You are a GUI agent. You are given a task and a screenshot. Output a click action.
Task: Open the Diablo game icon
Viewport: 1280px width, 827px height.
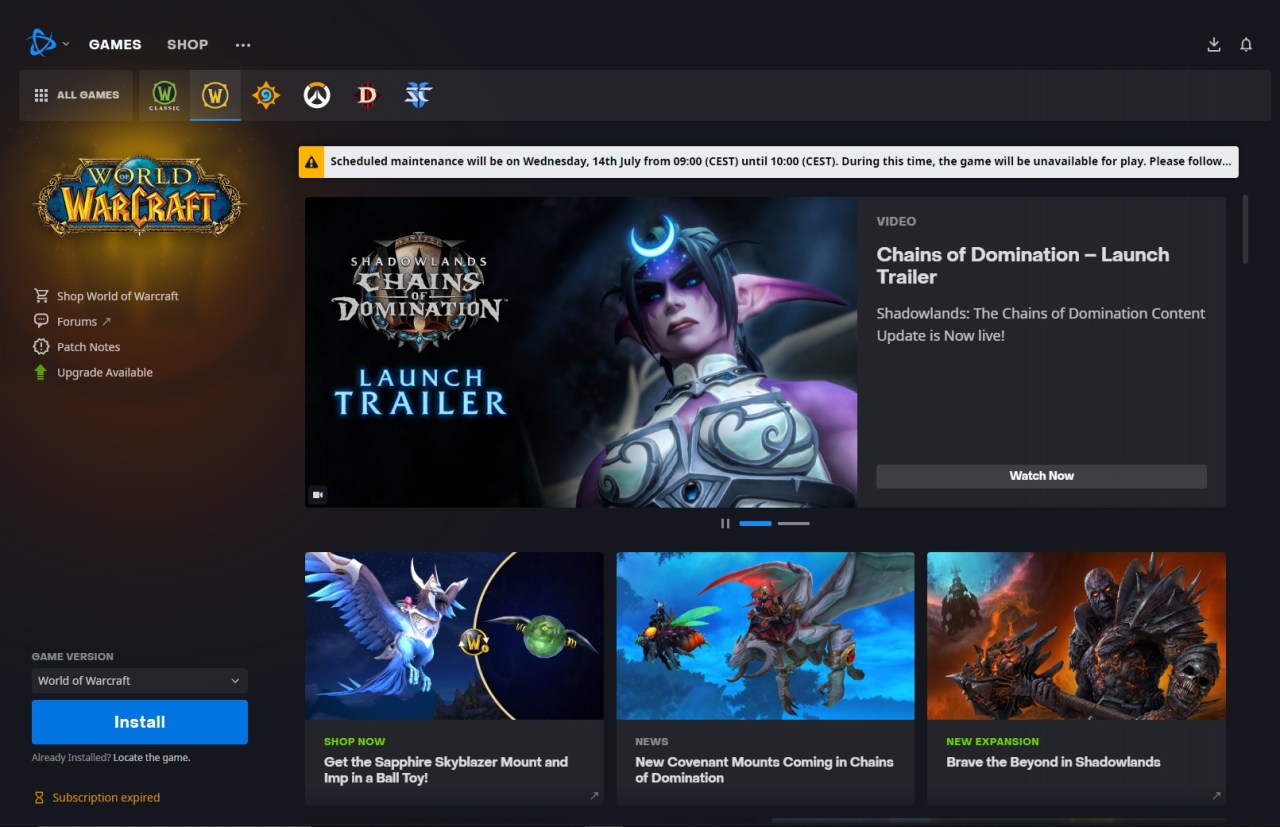tap(367, 95)
